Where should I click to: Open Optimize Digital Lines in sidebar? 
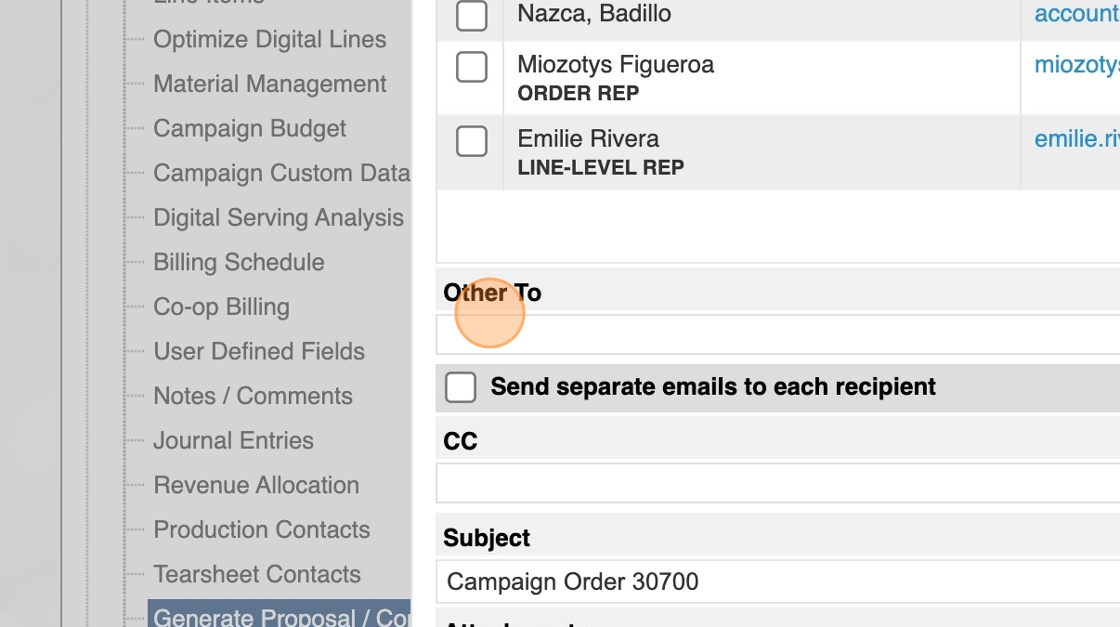[x=269, y=40]
